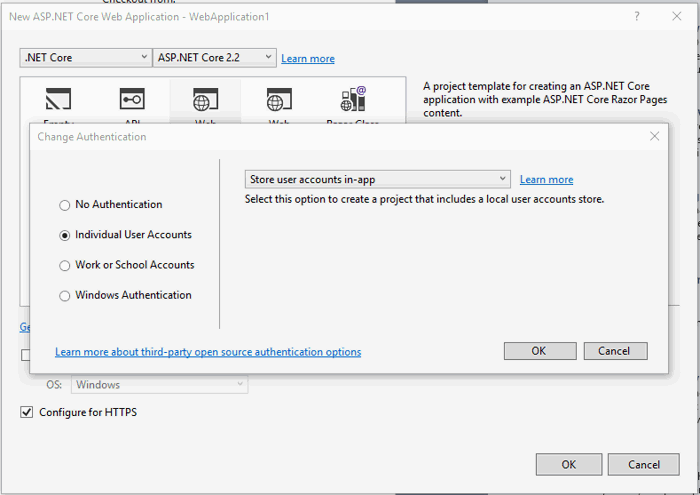Select the API project template icon

[x=132, y=101]
